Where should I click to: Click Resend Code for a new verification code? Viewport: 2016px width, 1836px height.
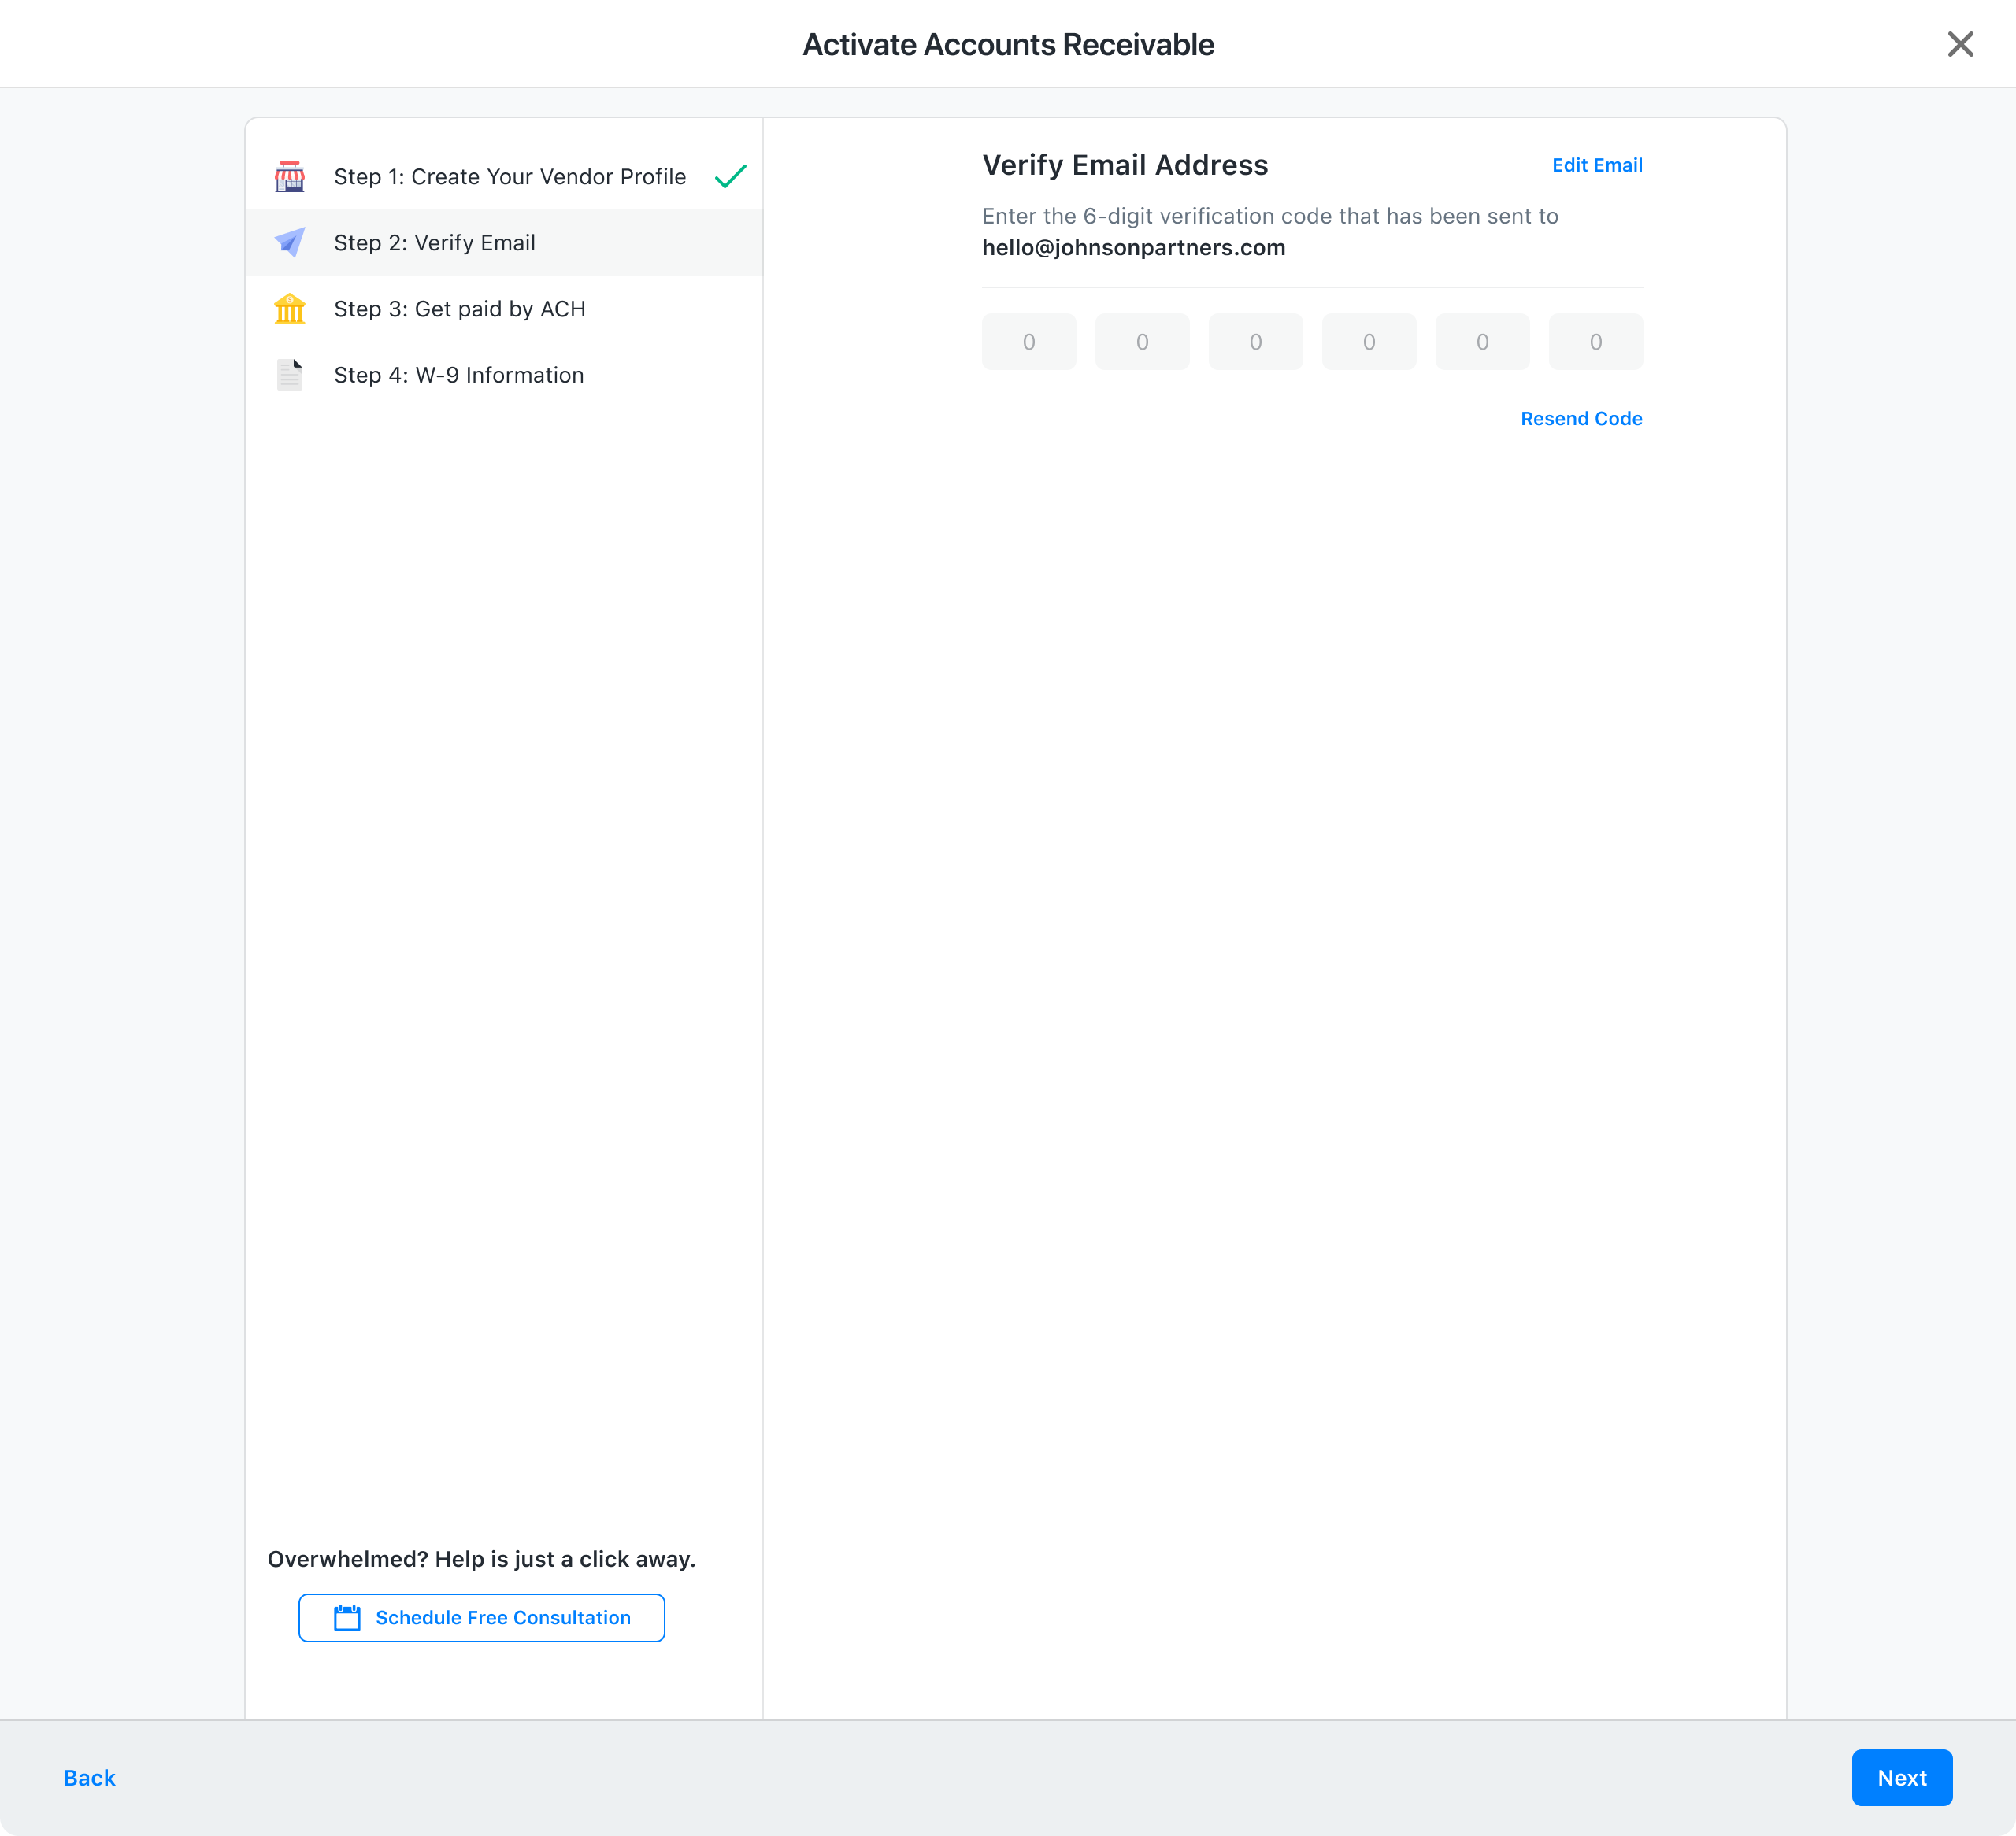click(1581, 419)
